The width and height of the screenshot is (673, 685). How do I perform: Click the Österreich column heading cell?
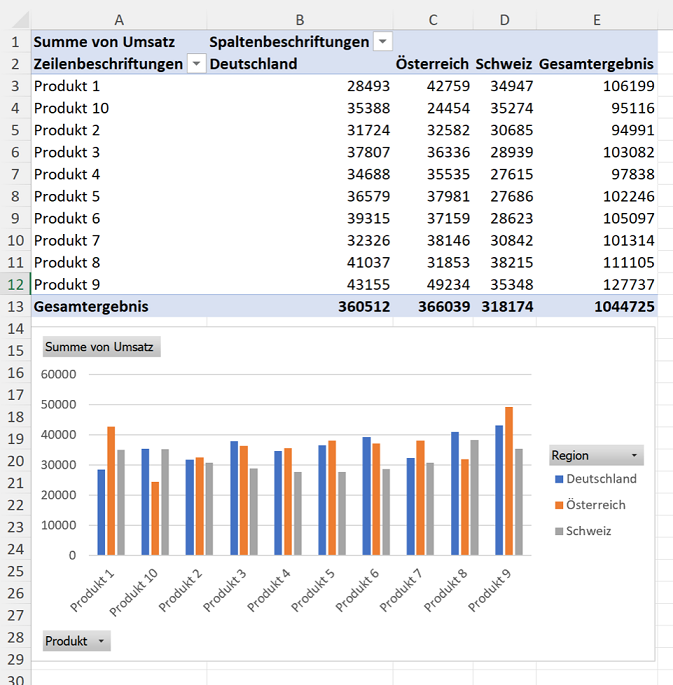tap(433, 64)
